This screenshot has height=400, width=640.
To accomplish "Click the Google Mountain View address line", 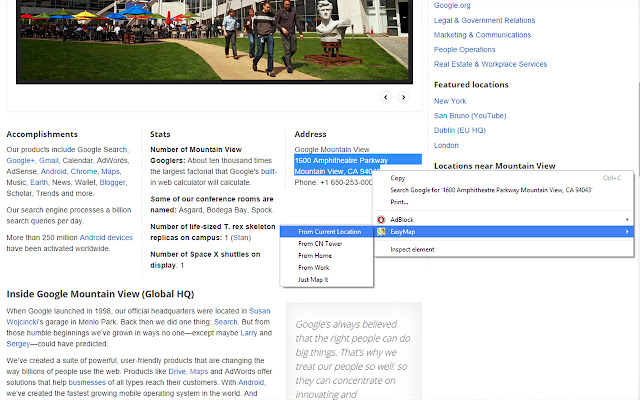I will (332, 149).
